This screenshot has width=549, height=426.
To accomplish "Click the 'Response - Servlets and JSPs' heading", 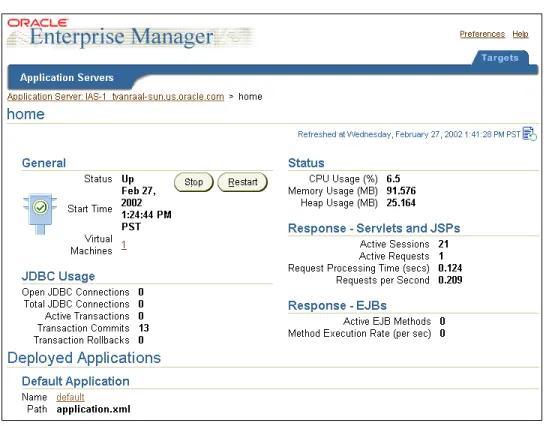I will pos(374,228).
